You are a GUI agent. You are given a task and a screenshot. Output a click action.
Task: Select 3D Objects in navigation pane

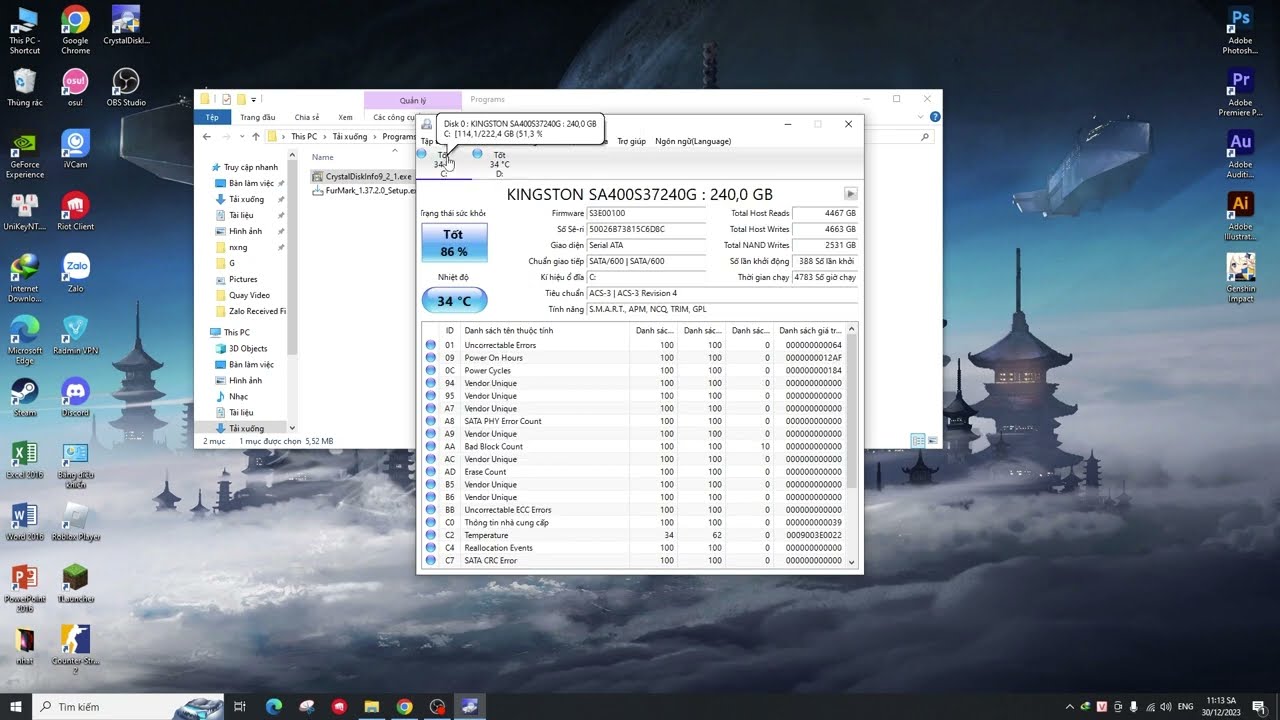(x=248, y=348)
